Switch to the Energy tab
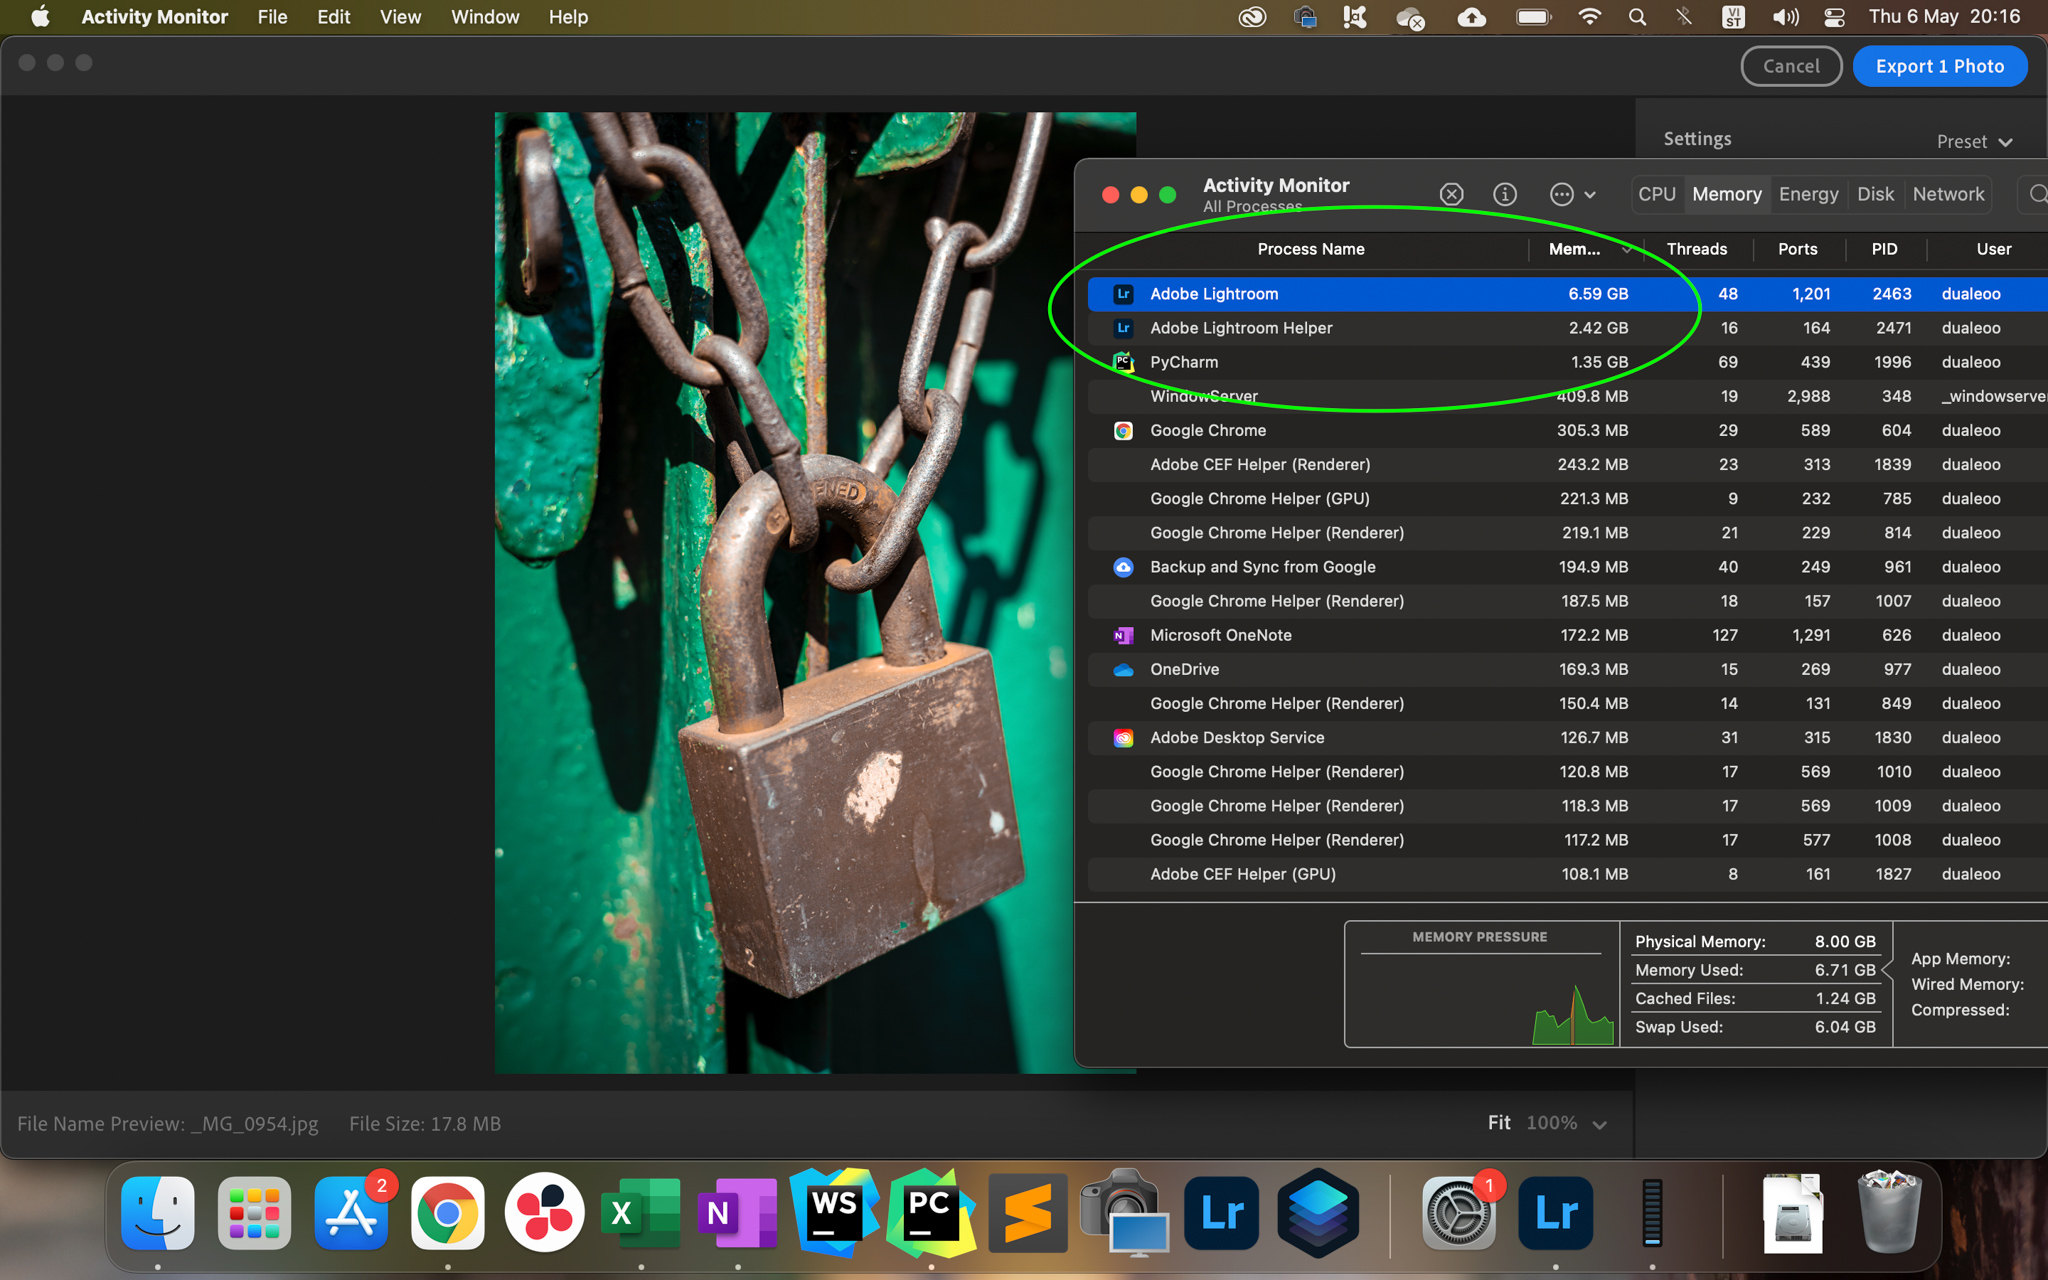The image size is (2048, 1280). (x=1808, y=194)
